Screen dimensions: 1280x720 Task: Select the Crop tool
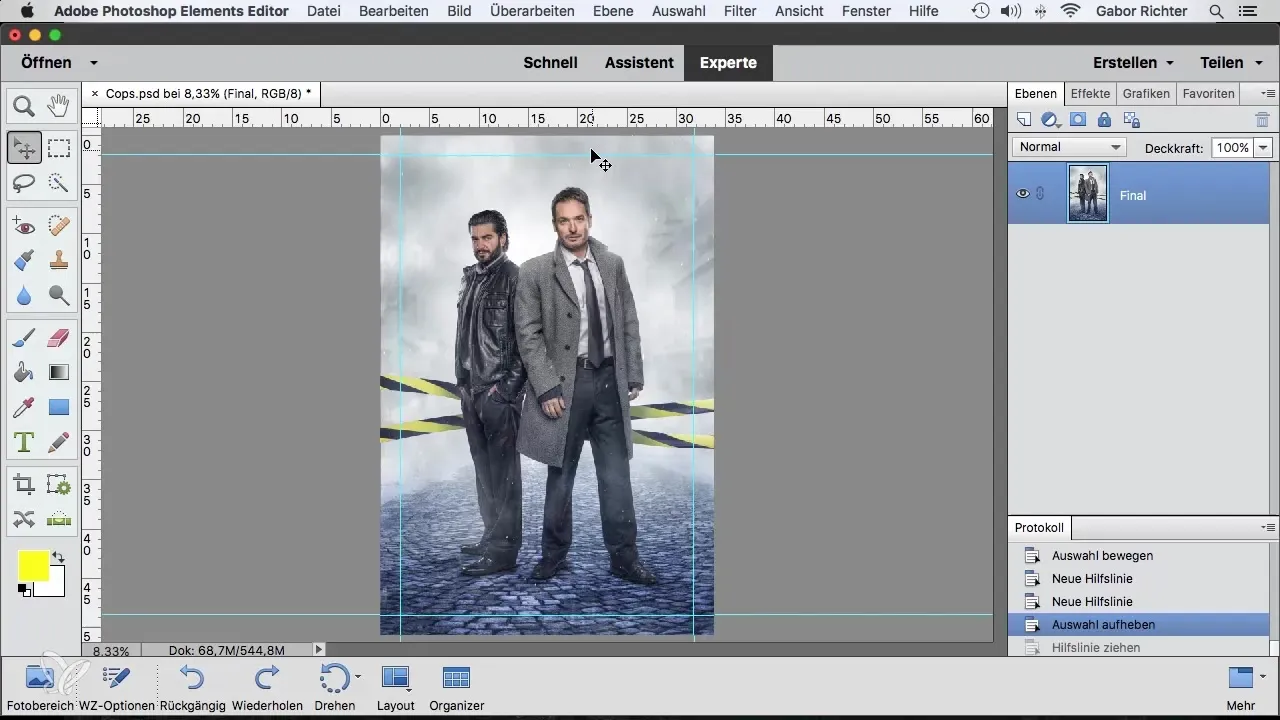24,485
